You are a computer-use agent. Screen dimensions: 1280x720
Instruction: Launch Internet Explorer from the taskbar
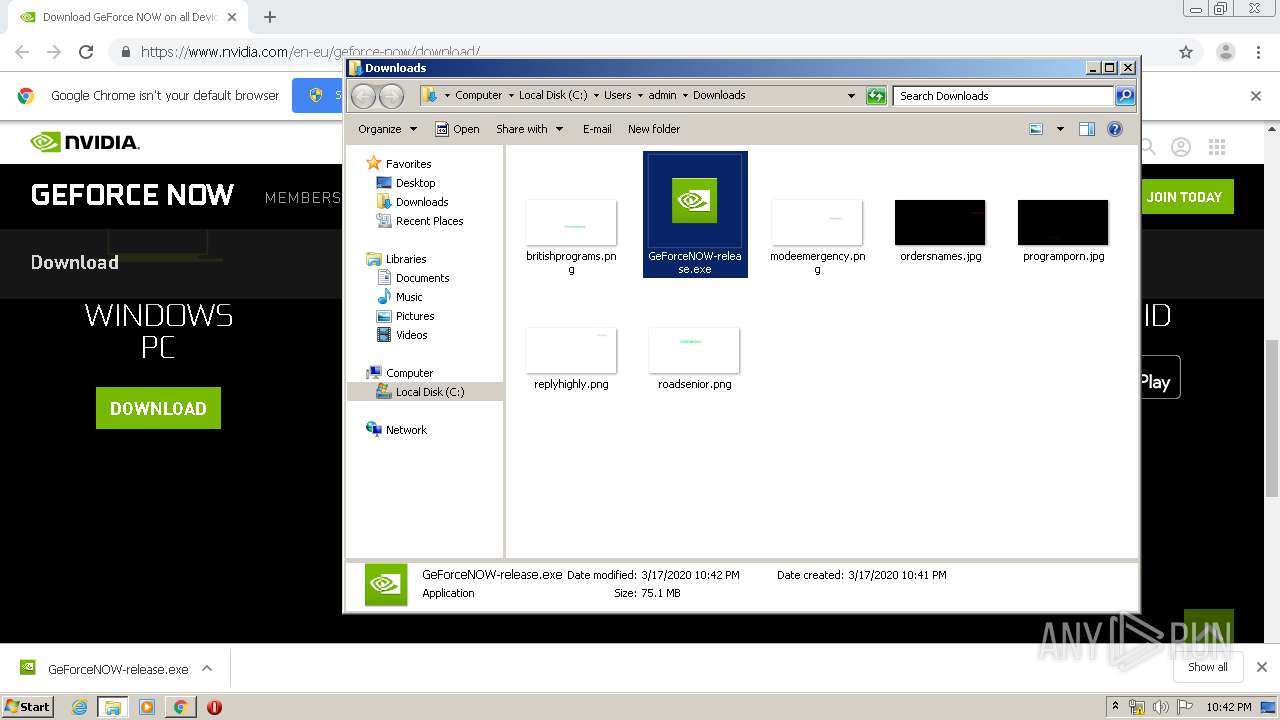click(x=79, y=707)
